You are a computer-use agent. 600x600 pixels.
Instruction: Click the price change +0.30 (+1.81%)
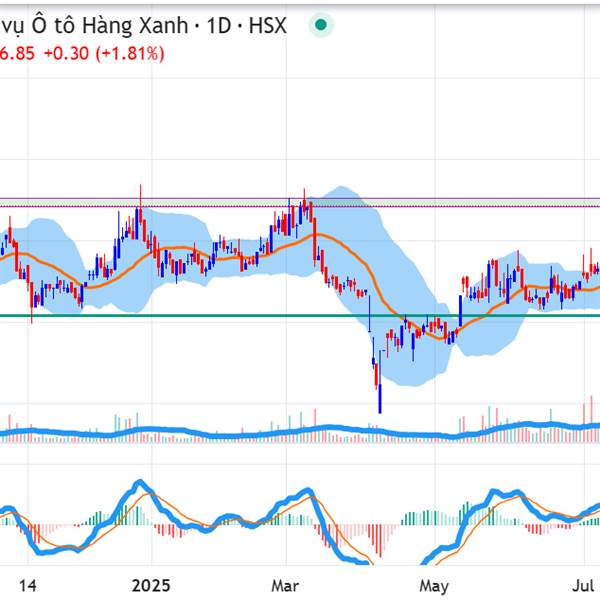pyautogui.click(x=104, y=53)
